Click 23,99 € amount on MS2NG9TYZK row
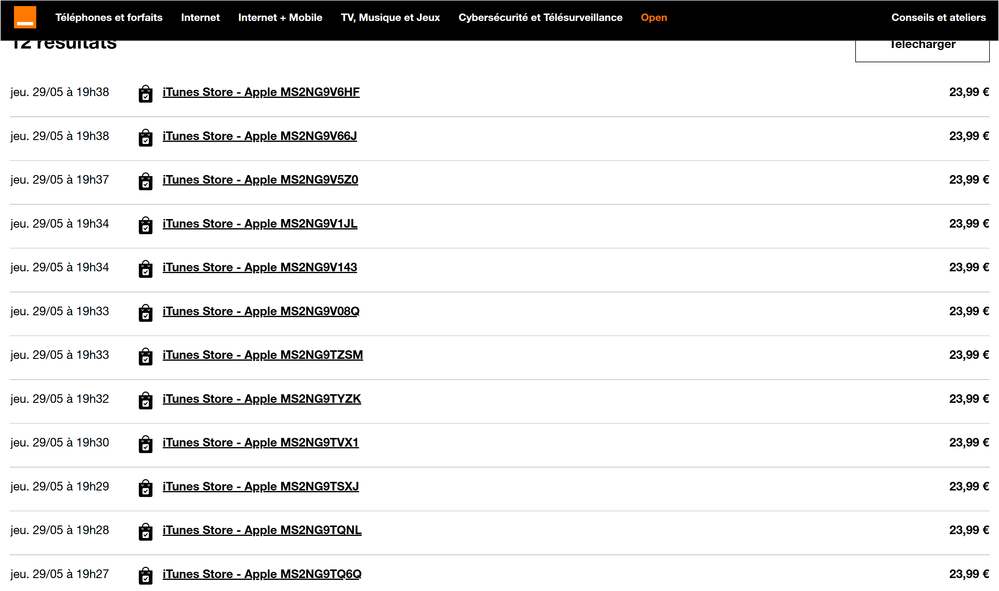The height and width of the screenshot is (591, 999). click(969, 399)
